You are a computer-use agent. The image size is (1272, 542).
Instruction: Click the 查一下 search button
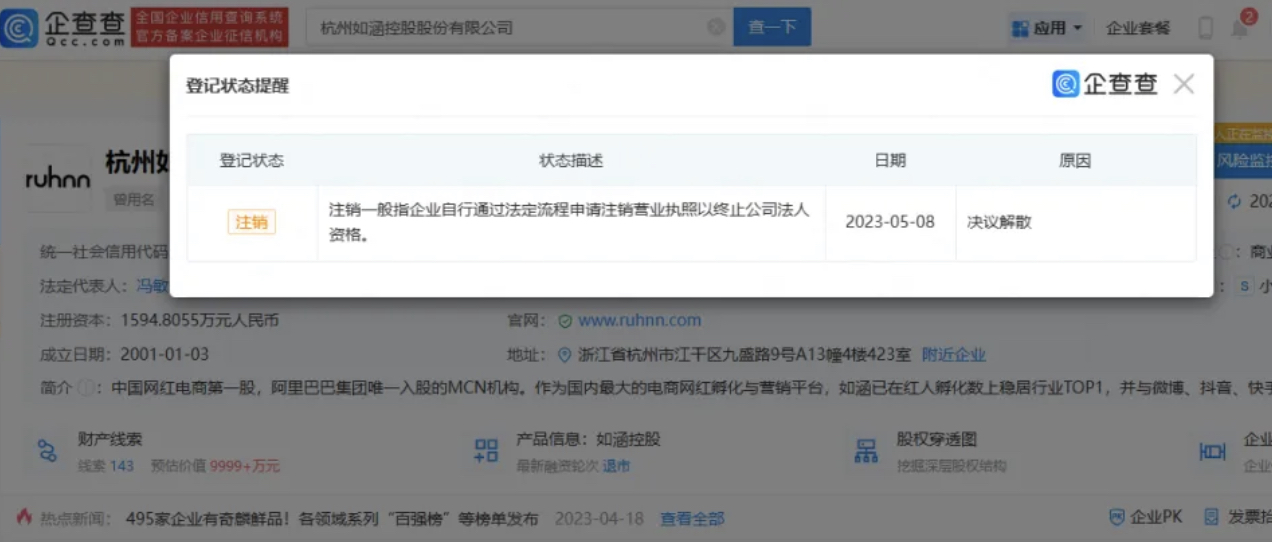[x=772, y=27]
